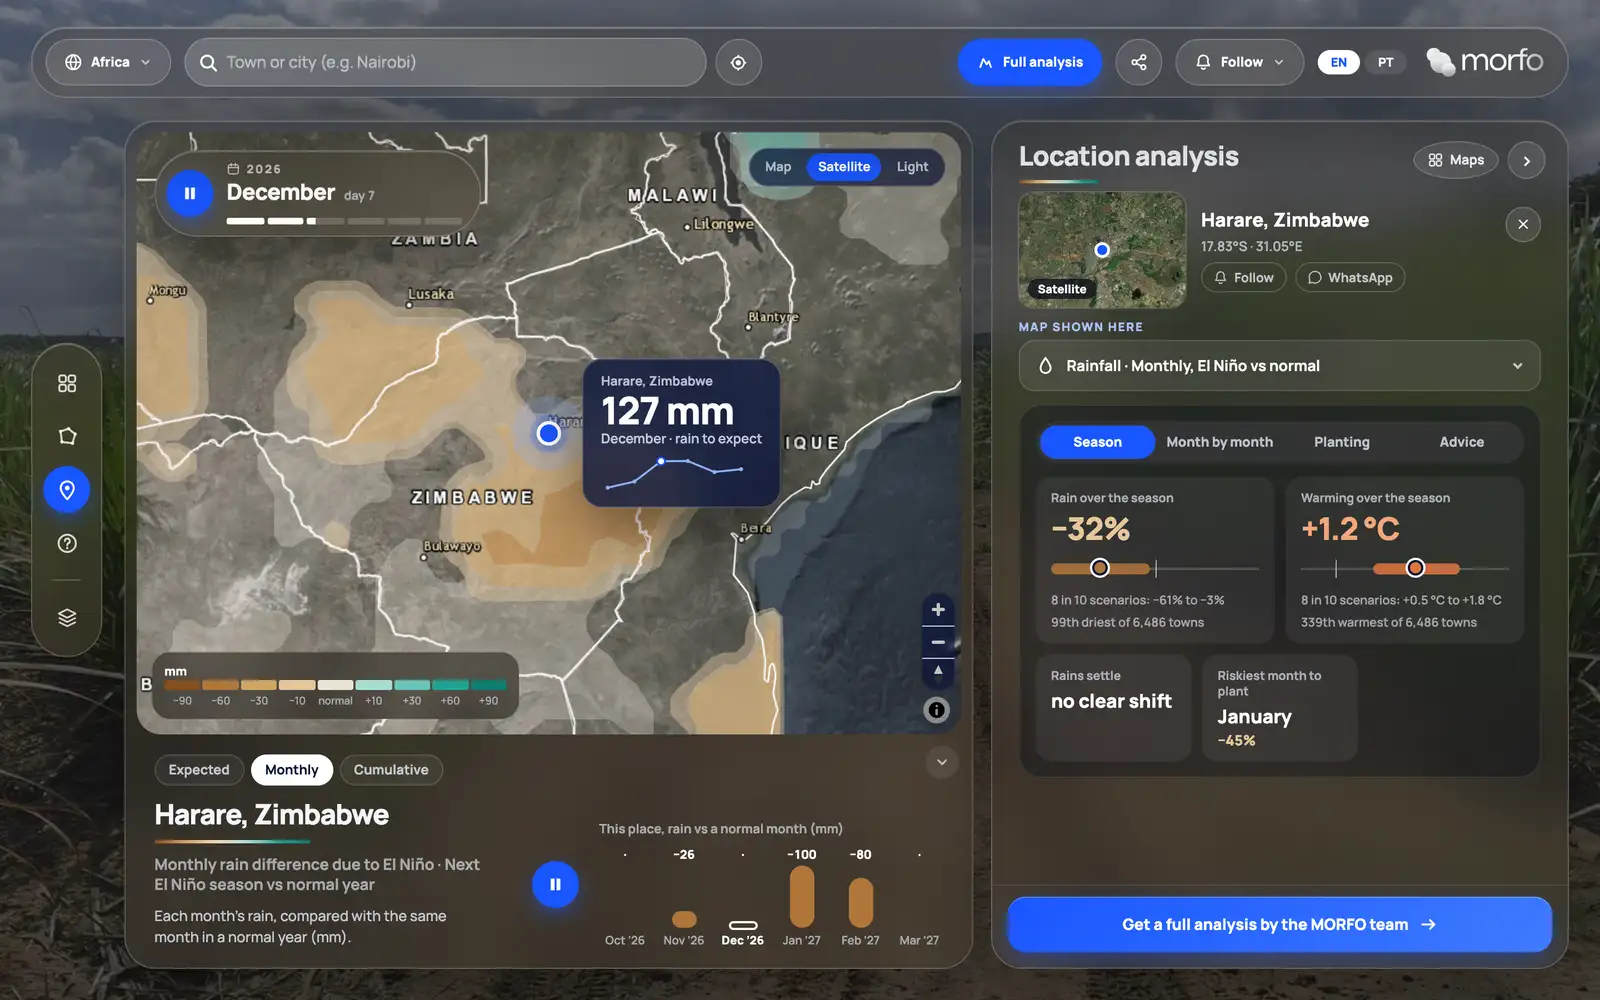Zoom out on the map with minus
The width and height of the screenshot is (1600, 1000).
pos(938,642)
